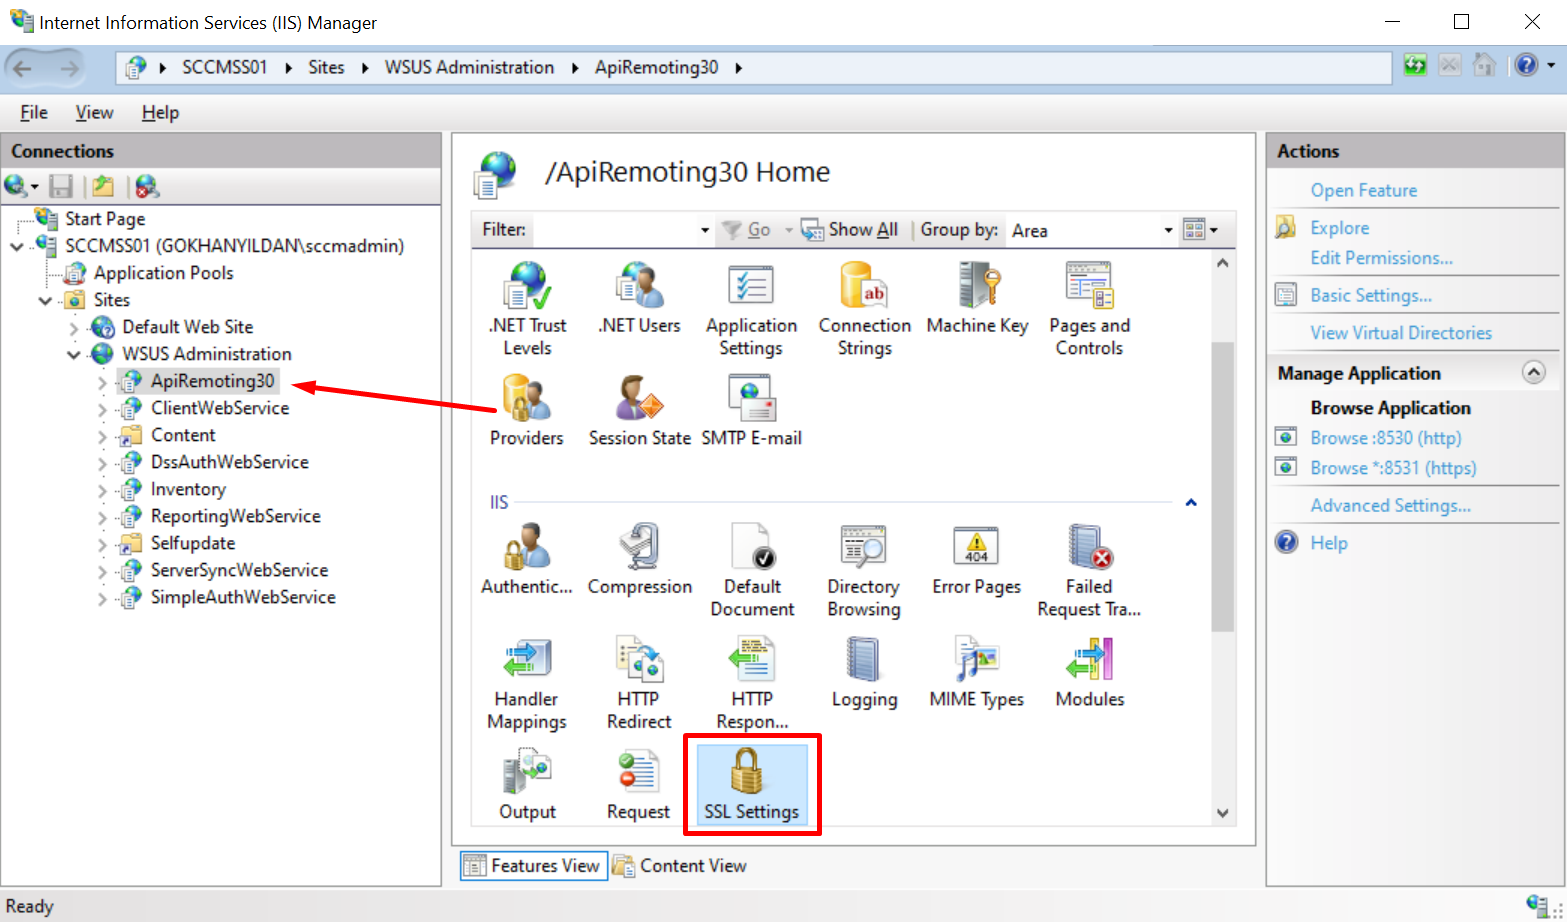The width and height of the screenshot is (1567, 922).
Task: Browse *:8531 (https) link
Action: [1393, 468]
